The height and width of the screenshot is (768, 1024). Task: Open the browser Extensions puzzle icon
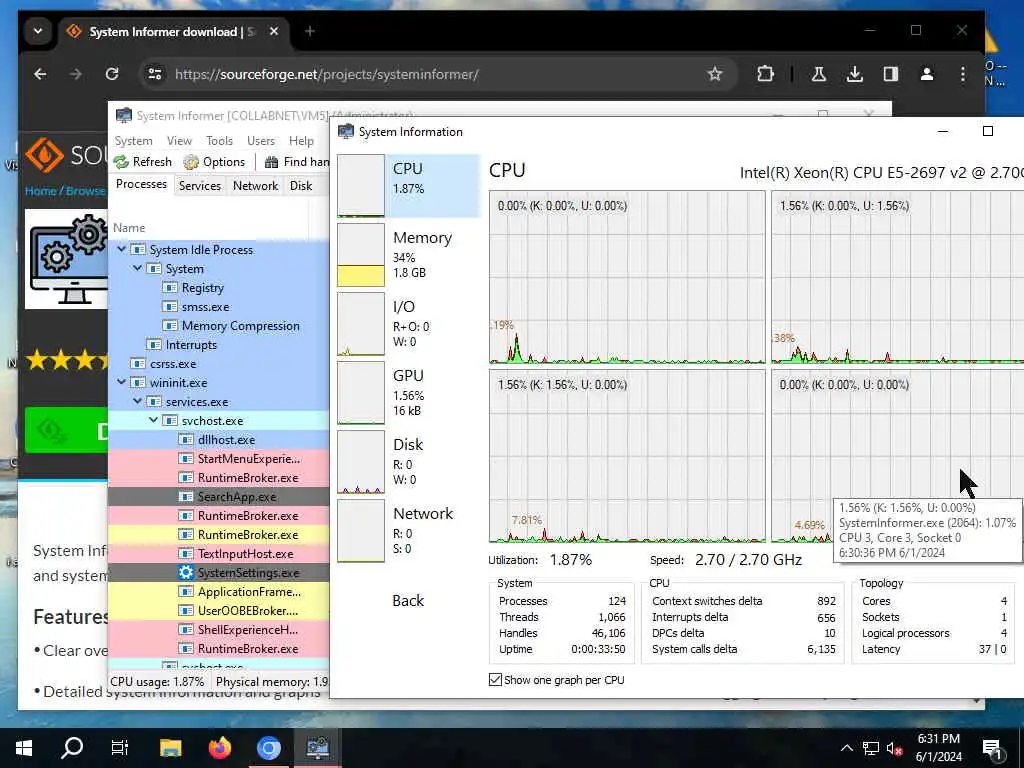pos(765,74)
